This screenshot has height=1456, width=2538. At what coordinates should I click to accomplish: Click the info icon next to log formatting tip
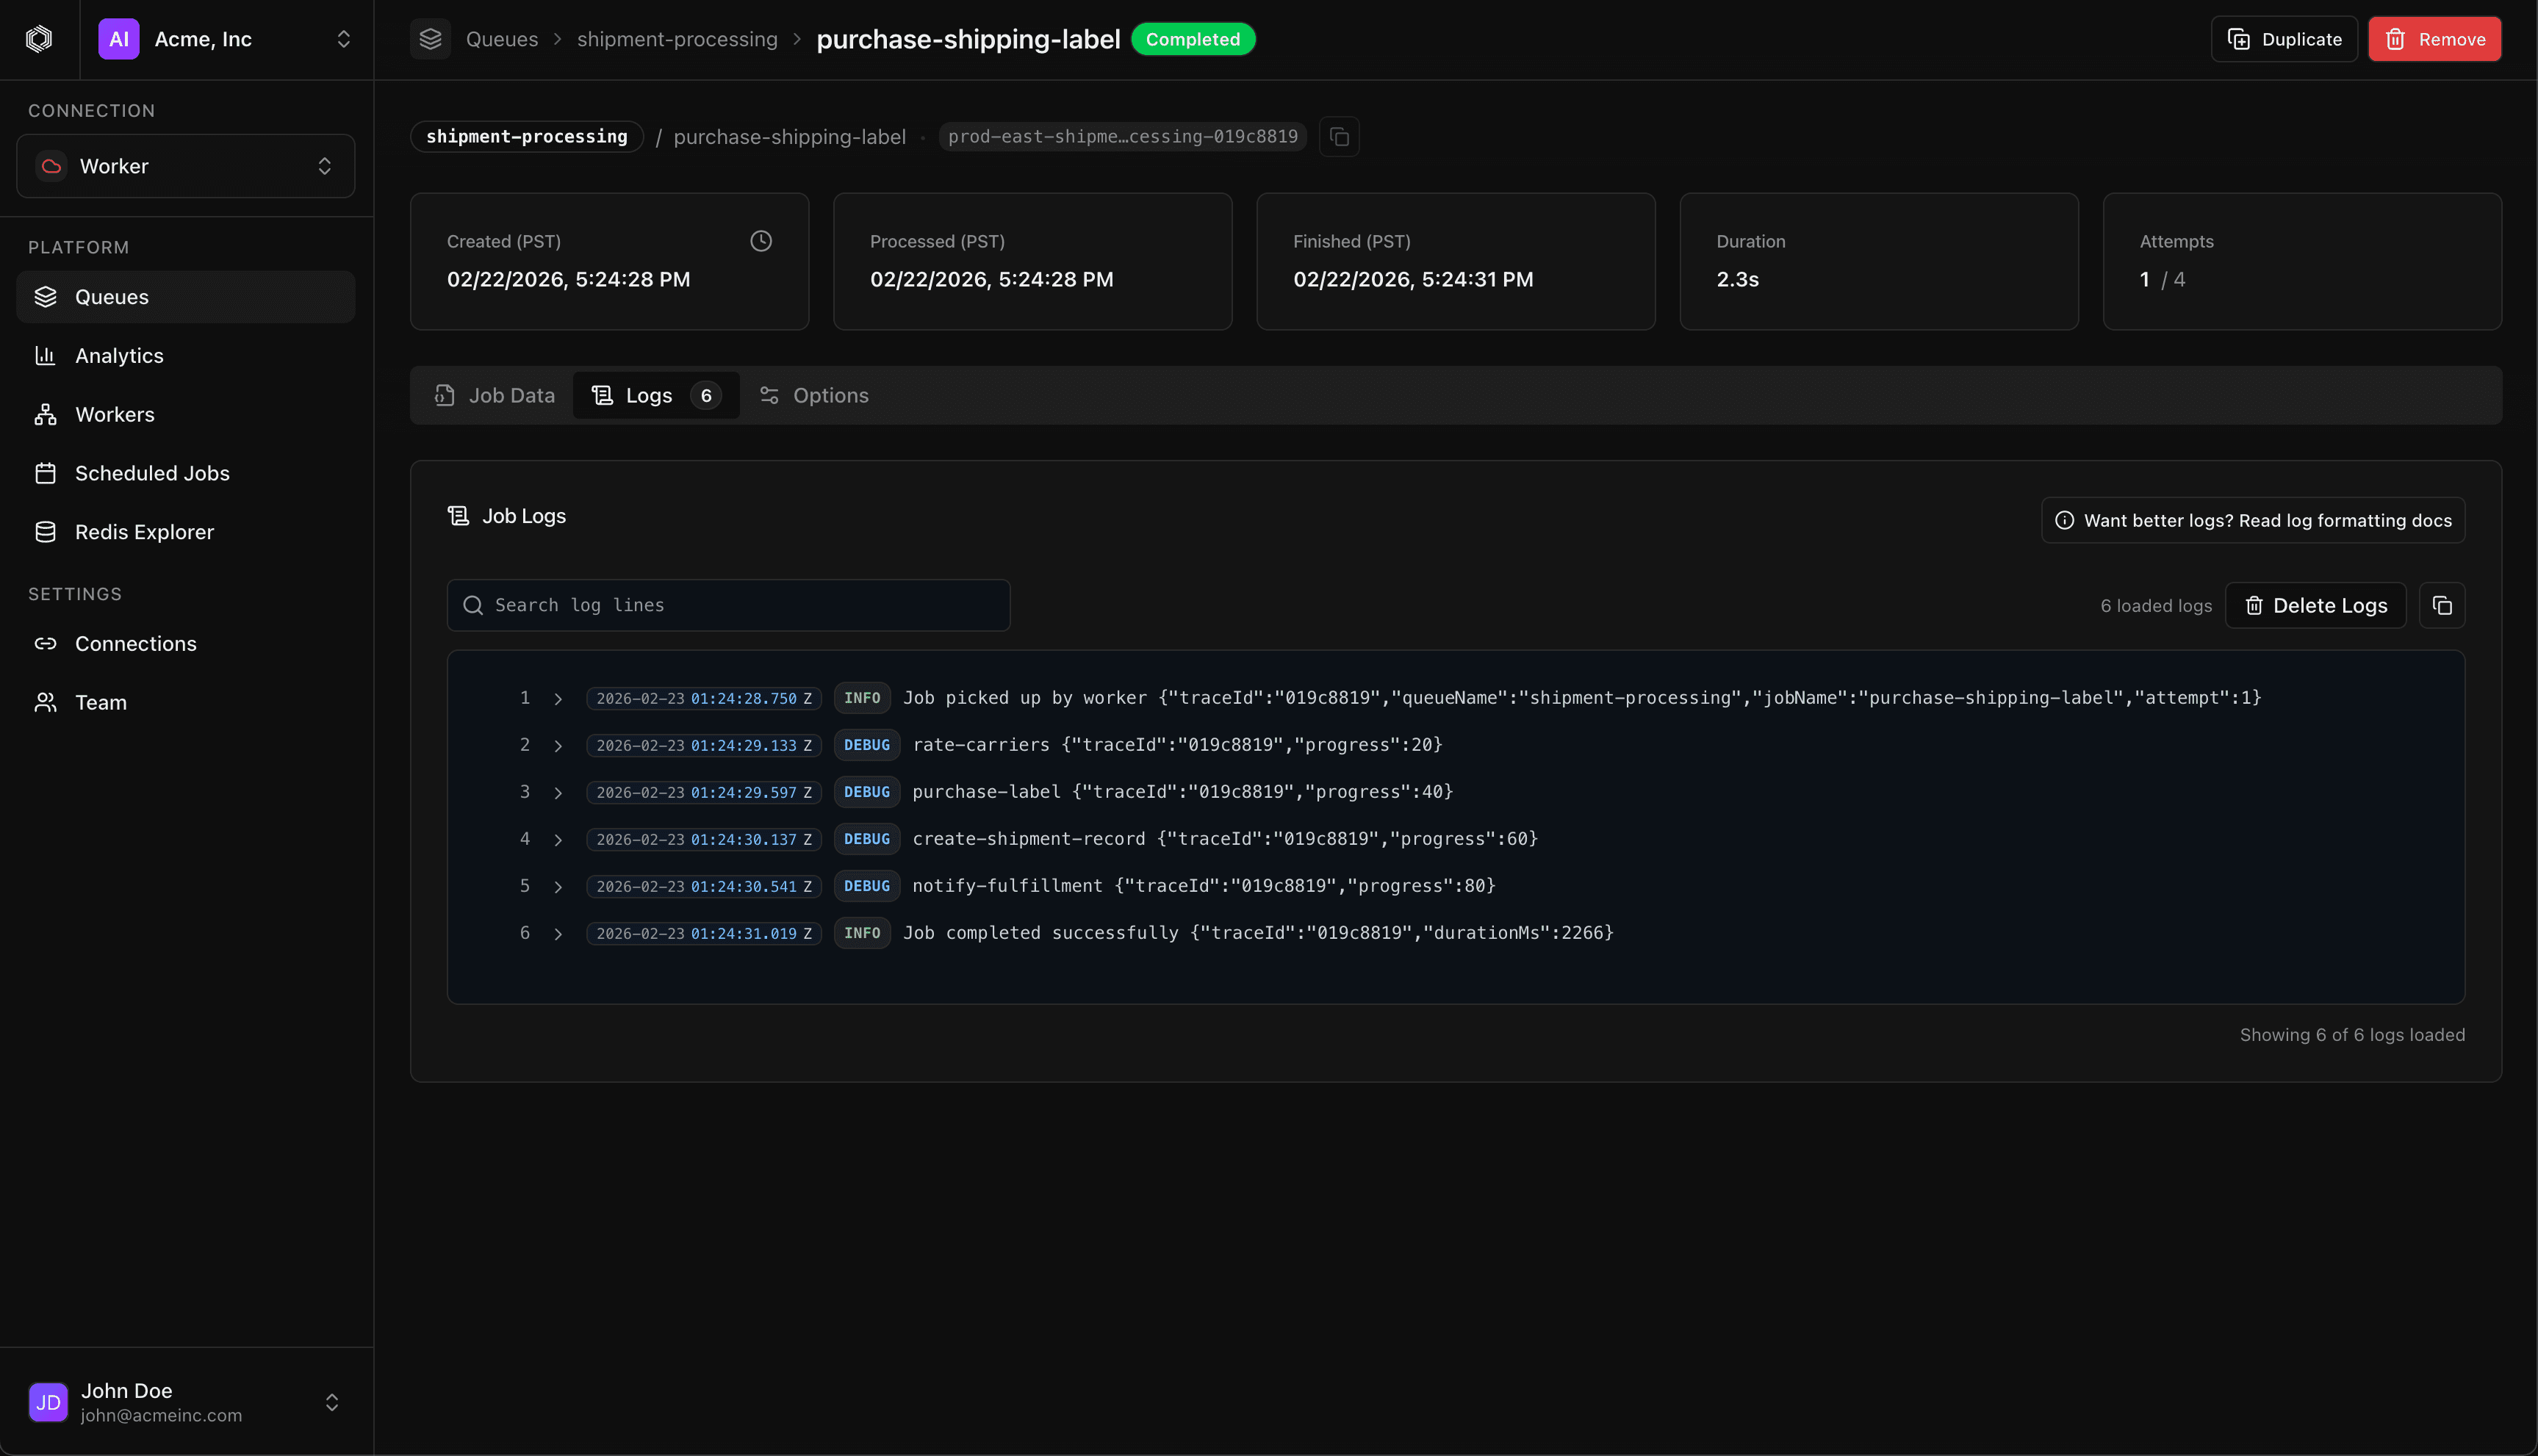pyautogui.click(x=2066, y=520)
